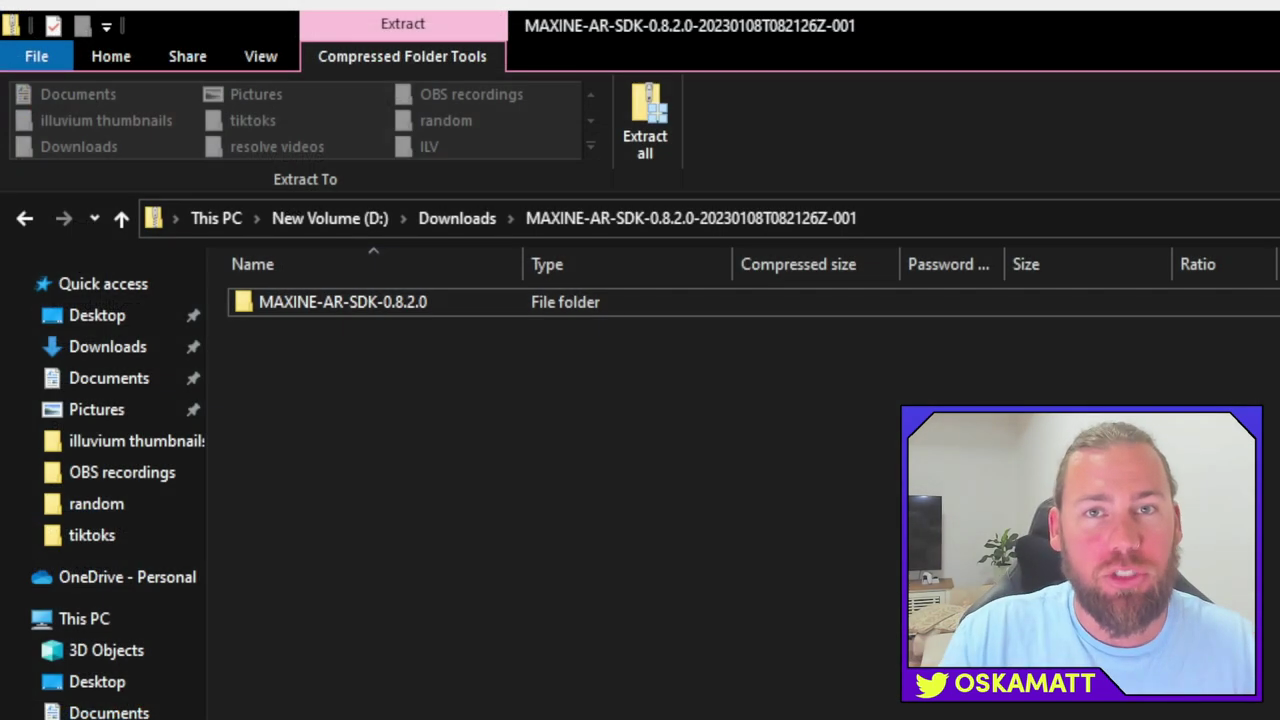Click the forward navigation arrow
The image size is (1280, 720).
tap(63, 218)
